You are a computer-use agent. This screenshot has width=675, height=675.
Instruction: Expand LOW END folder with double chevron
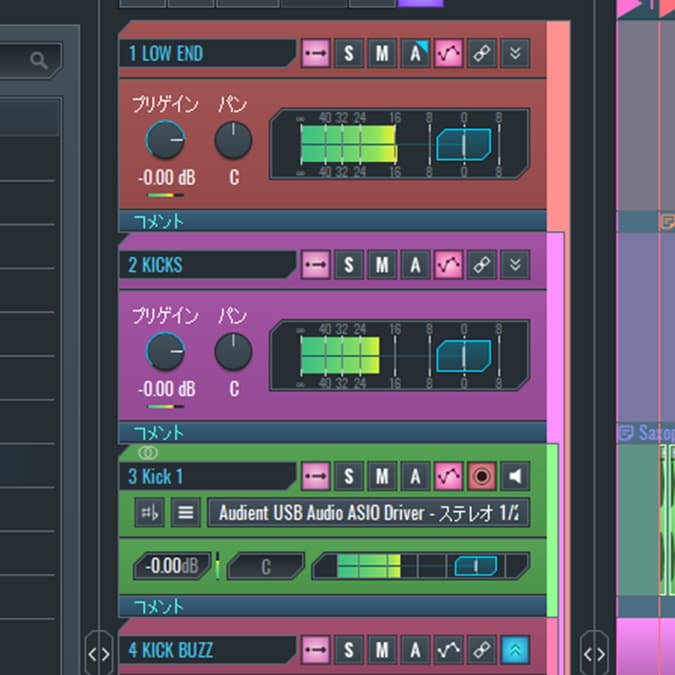pyautogui.click(x=515, y=53)
